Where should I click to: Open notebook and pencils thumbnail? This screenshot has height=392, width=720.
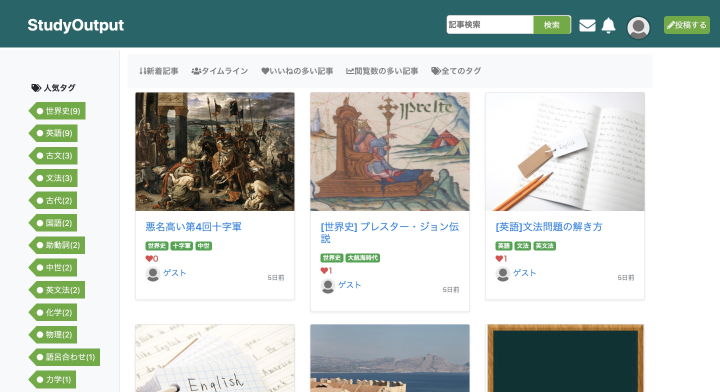[565, 151]
